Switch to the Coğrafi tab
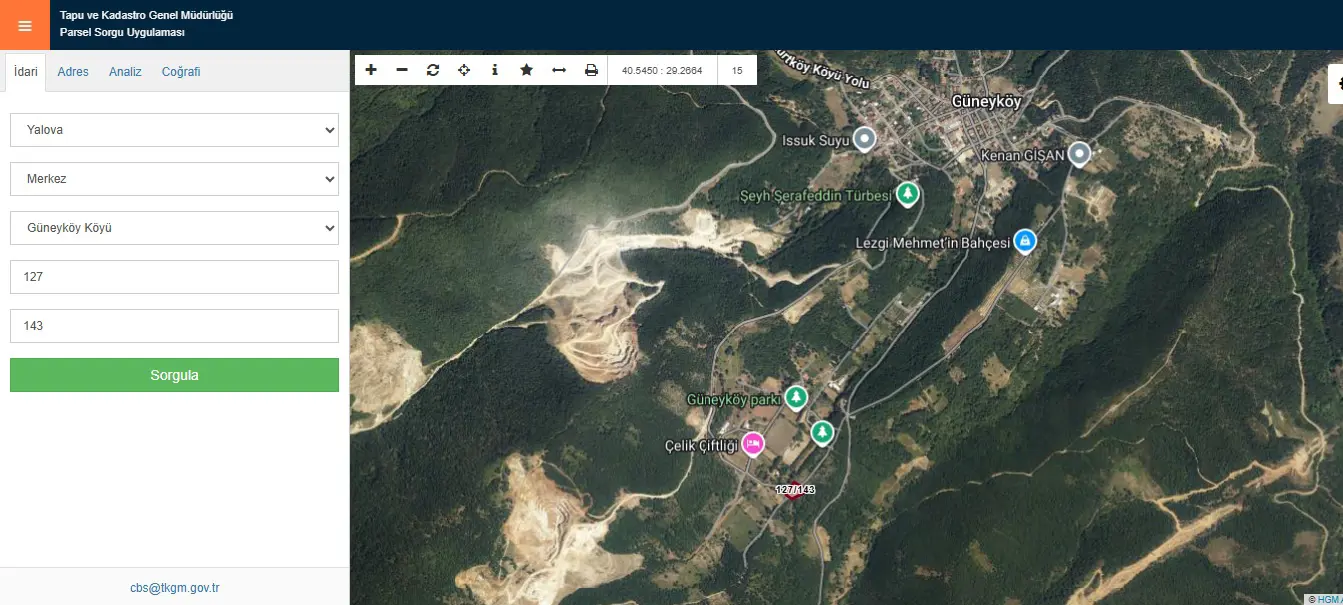 [181, 72]
